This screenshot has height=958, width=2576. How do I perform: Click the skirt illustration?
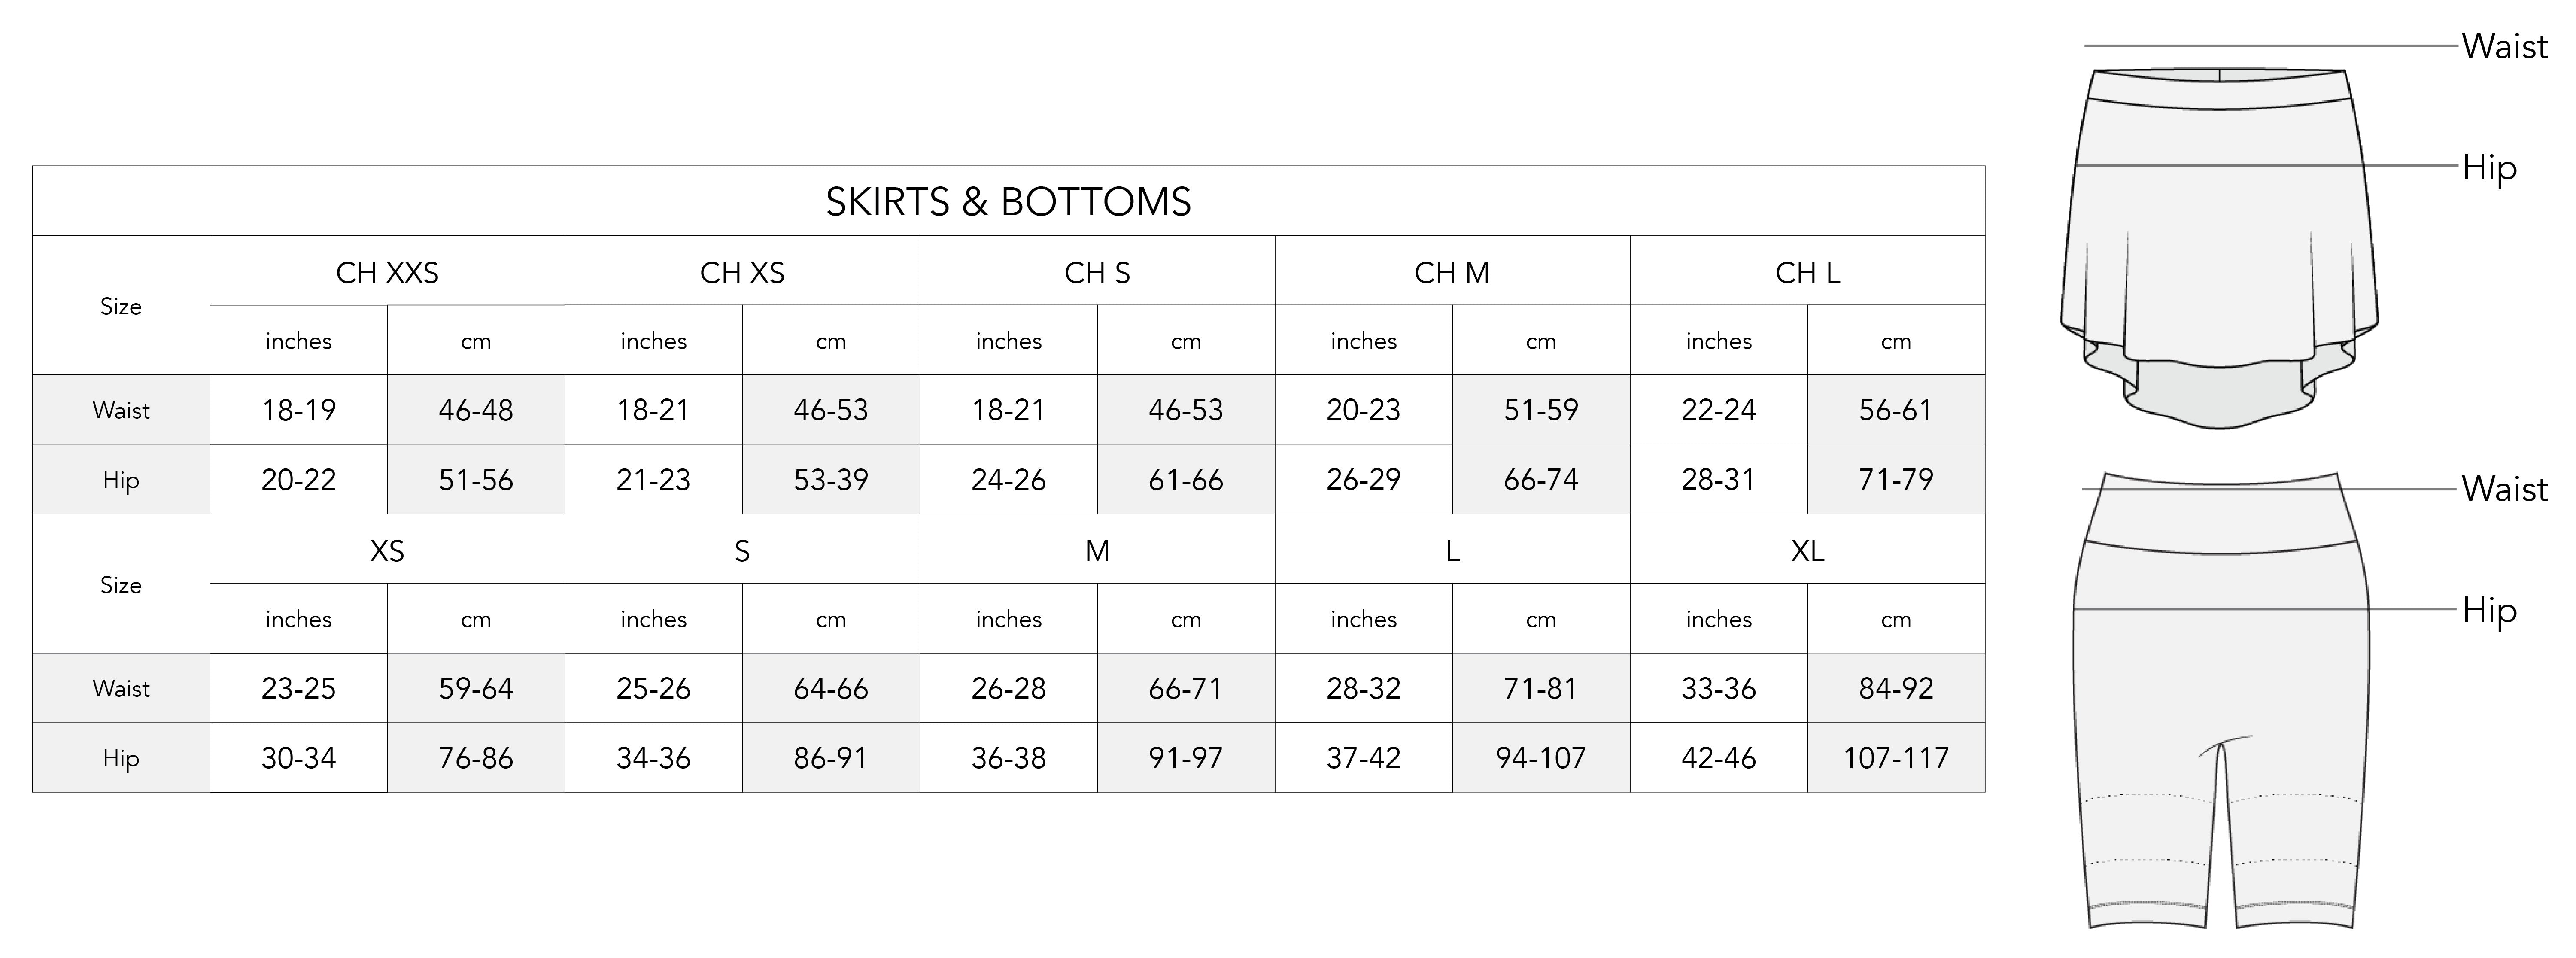coord(2218,250)
